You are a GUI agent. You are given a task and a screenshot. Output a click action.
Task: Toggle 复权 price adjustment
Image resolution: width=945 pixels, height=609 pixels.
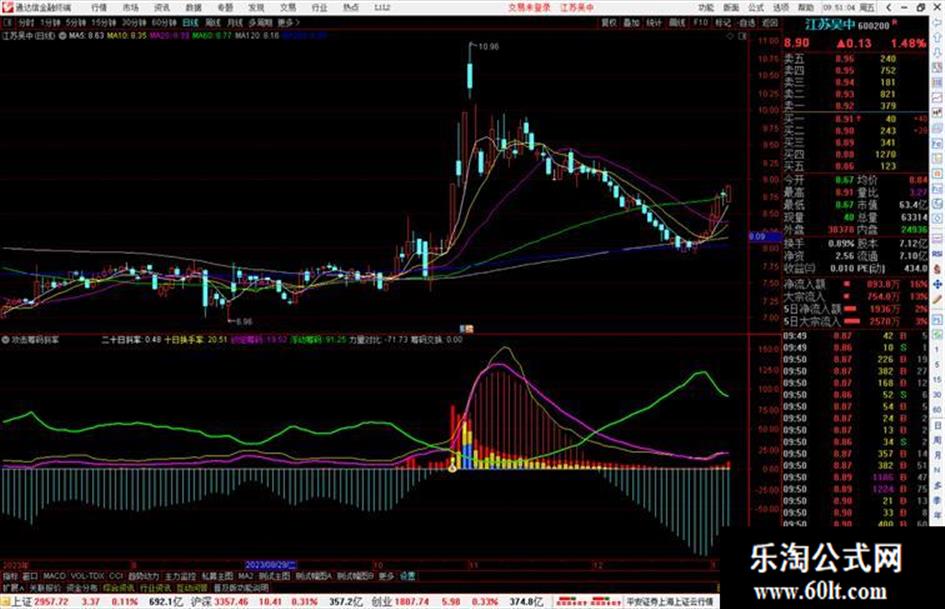pos(609,22)
